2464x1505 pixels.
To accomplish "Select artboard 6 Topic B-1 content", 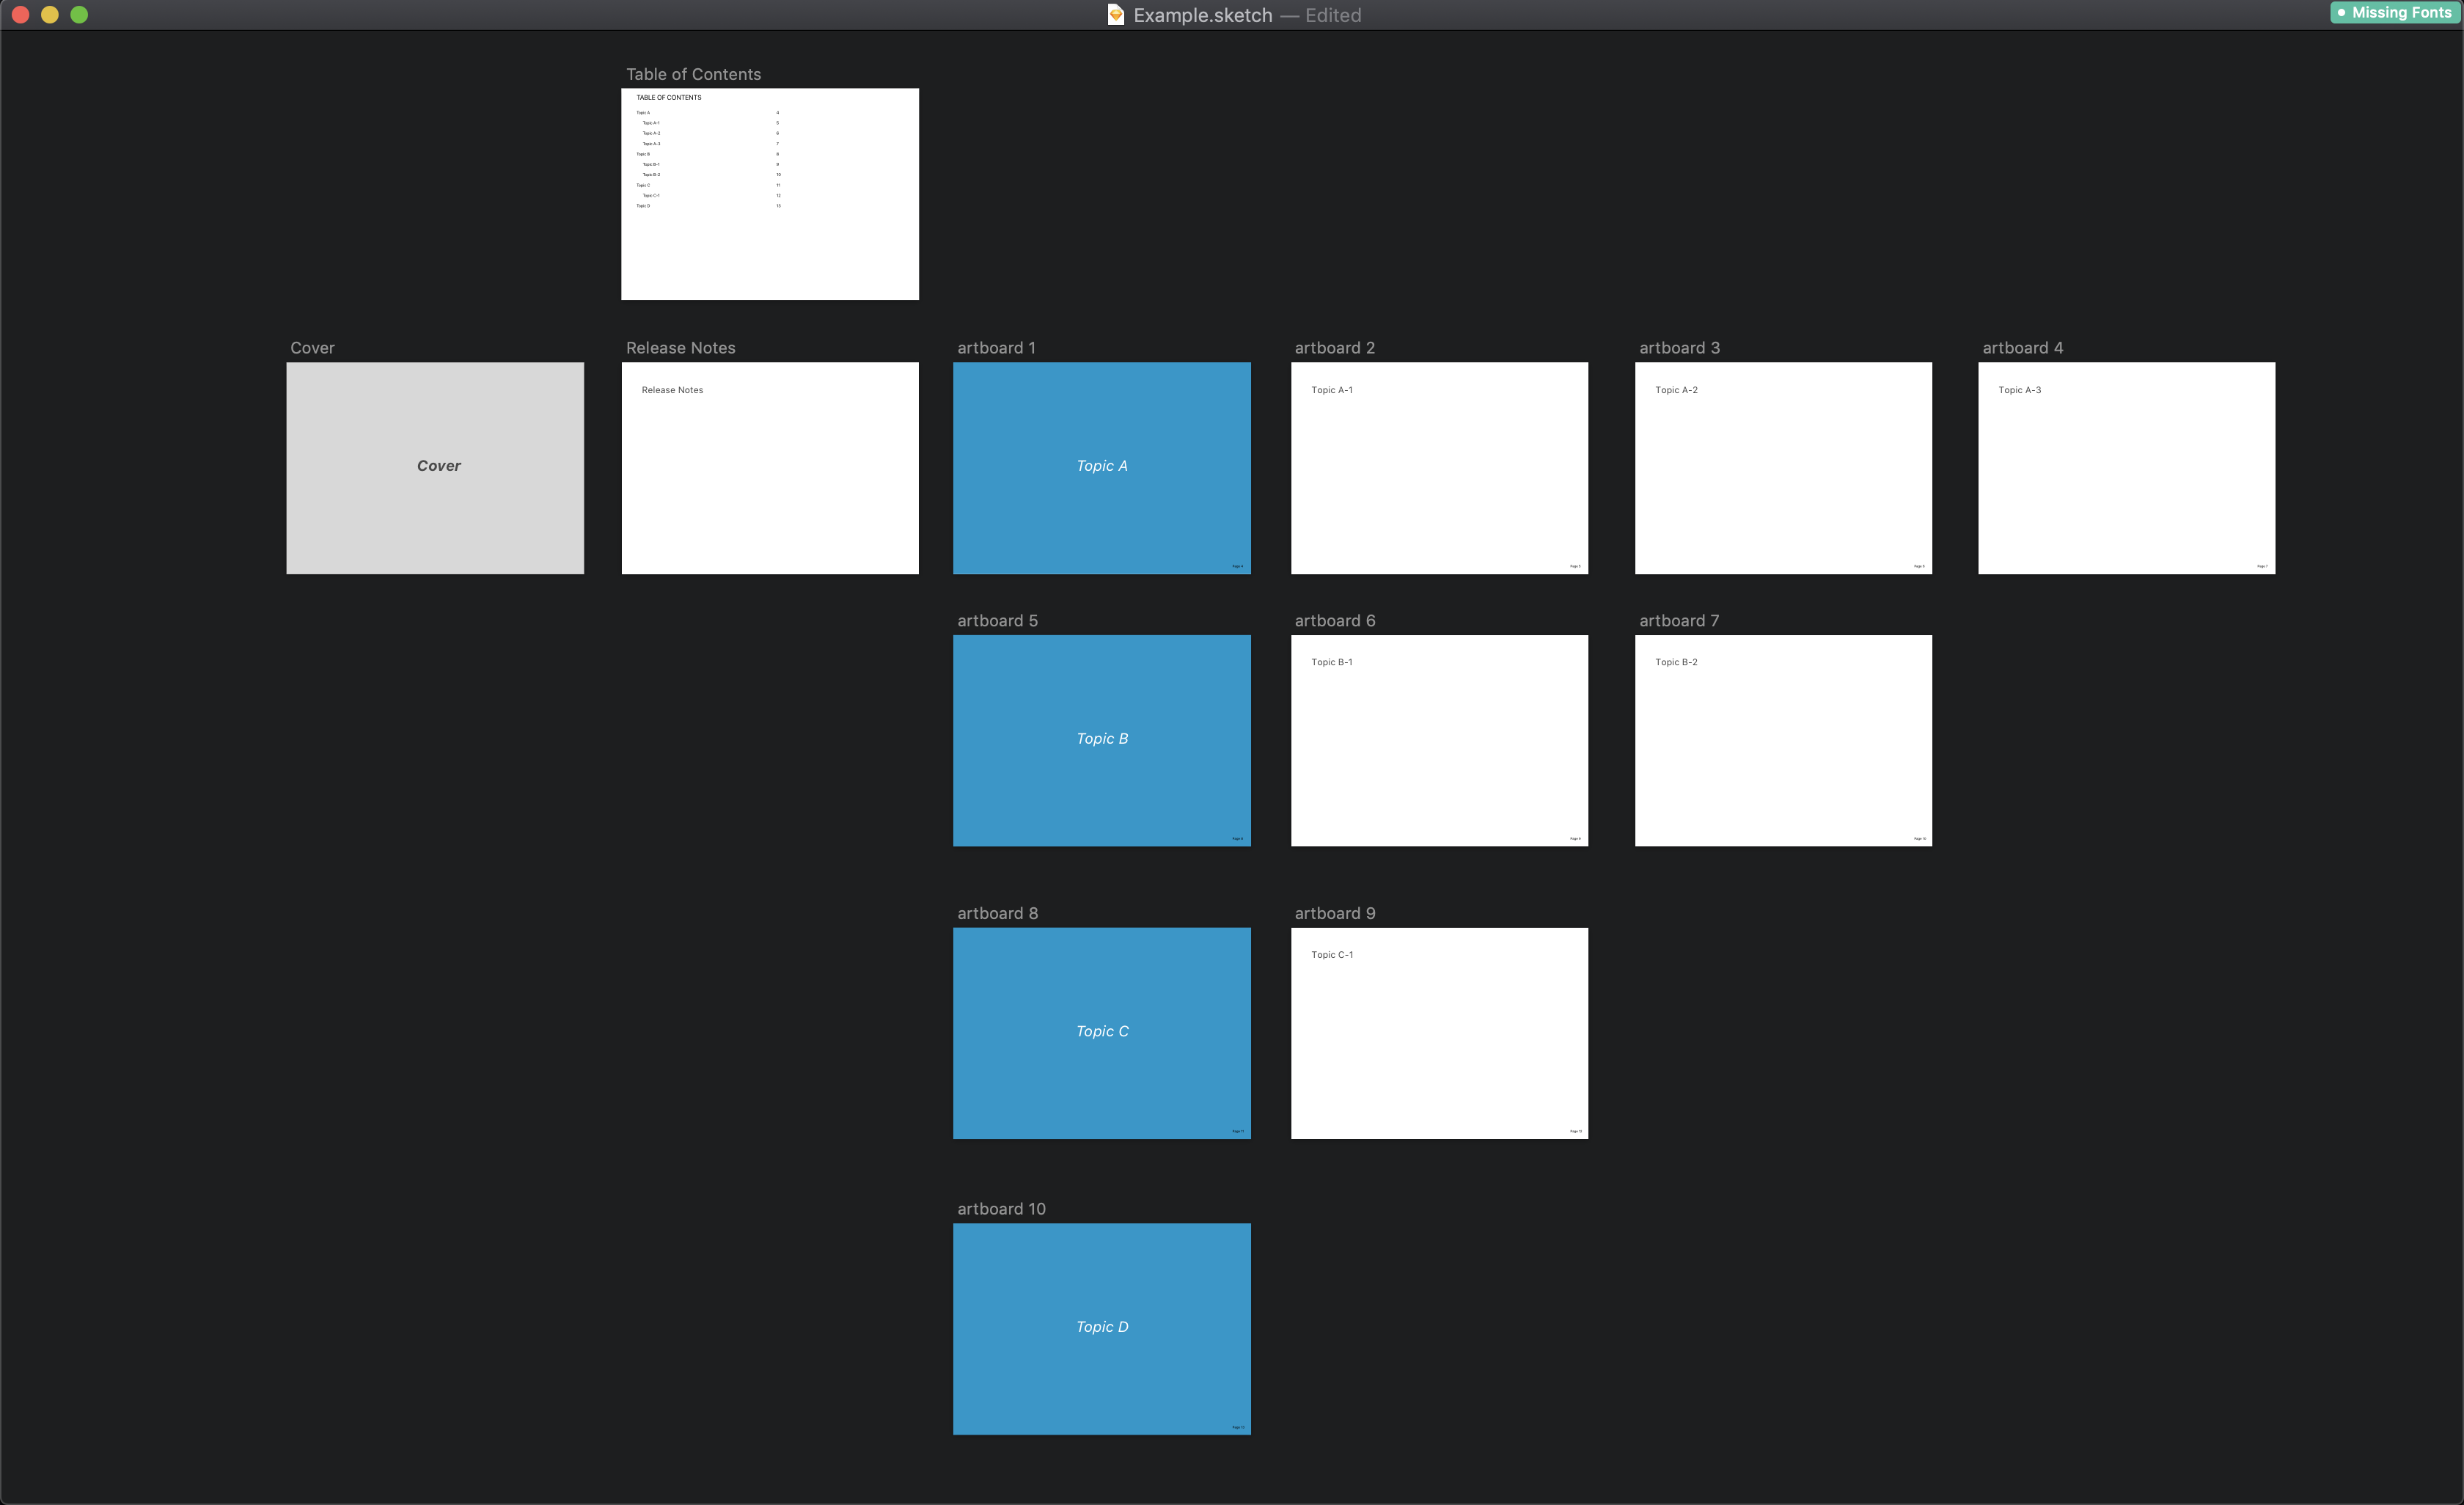I will tap(1332, 662).
